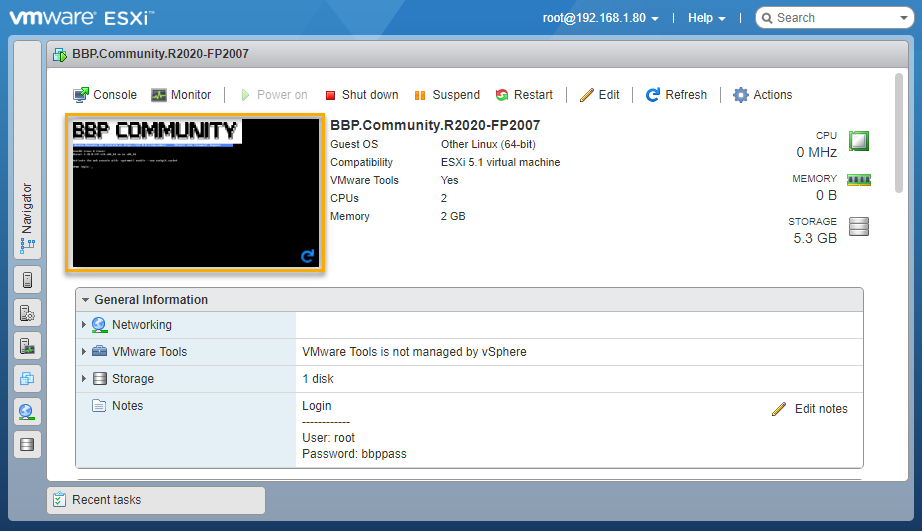Viewport: 922px width, 531px height.
Task: Open Virtual Machines icon in sidebar
Action: click(27, 379)
